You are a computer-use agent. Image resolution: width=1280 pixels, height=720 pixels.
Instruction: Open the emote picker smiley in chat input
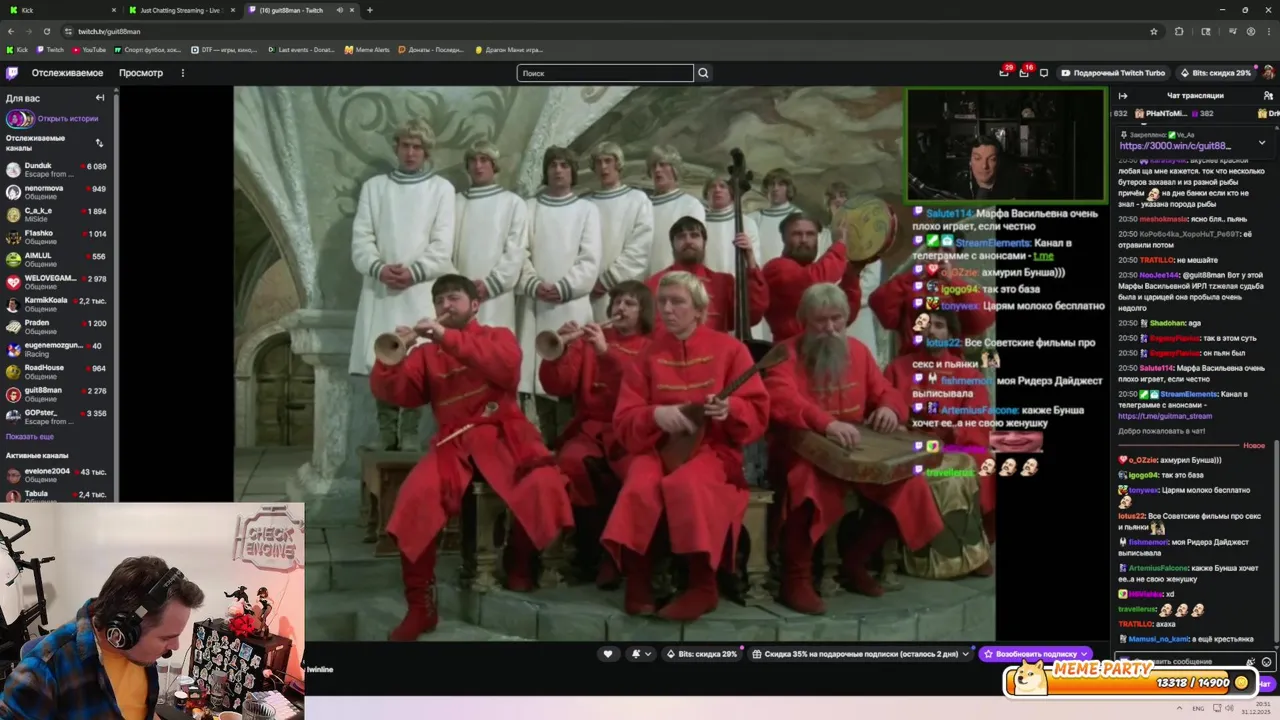tap(1266, 662)
